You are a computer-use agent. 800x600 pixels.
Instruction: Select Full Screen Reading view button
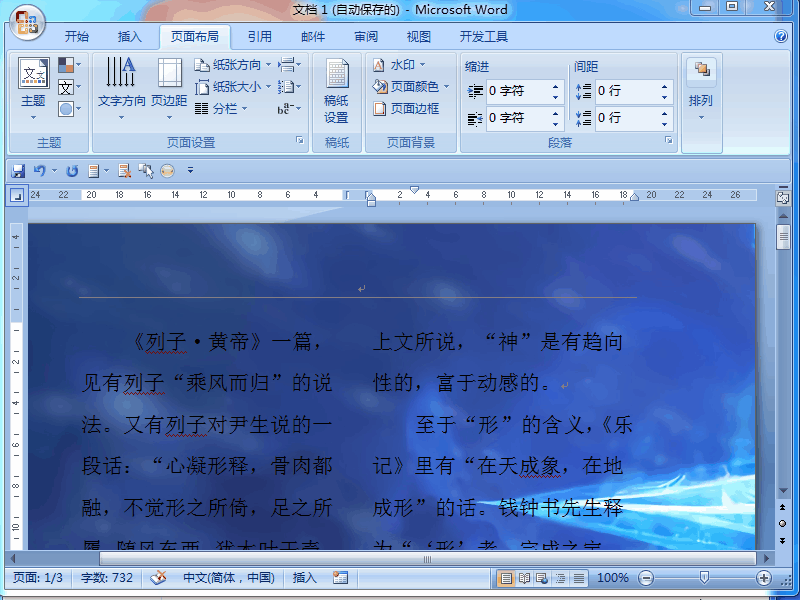click(524, 578)
